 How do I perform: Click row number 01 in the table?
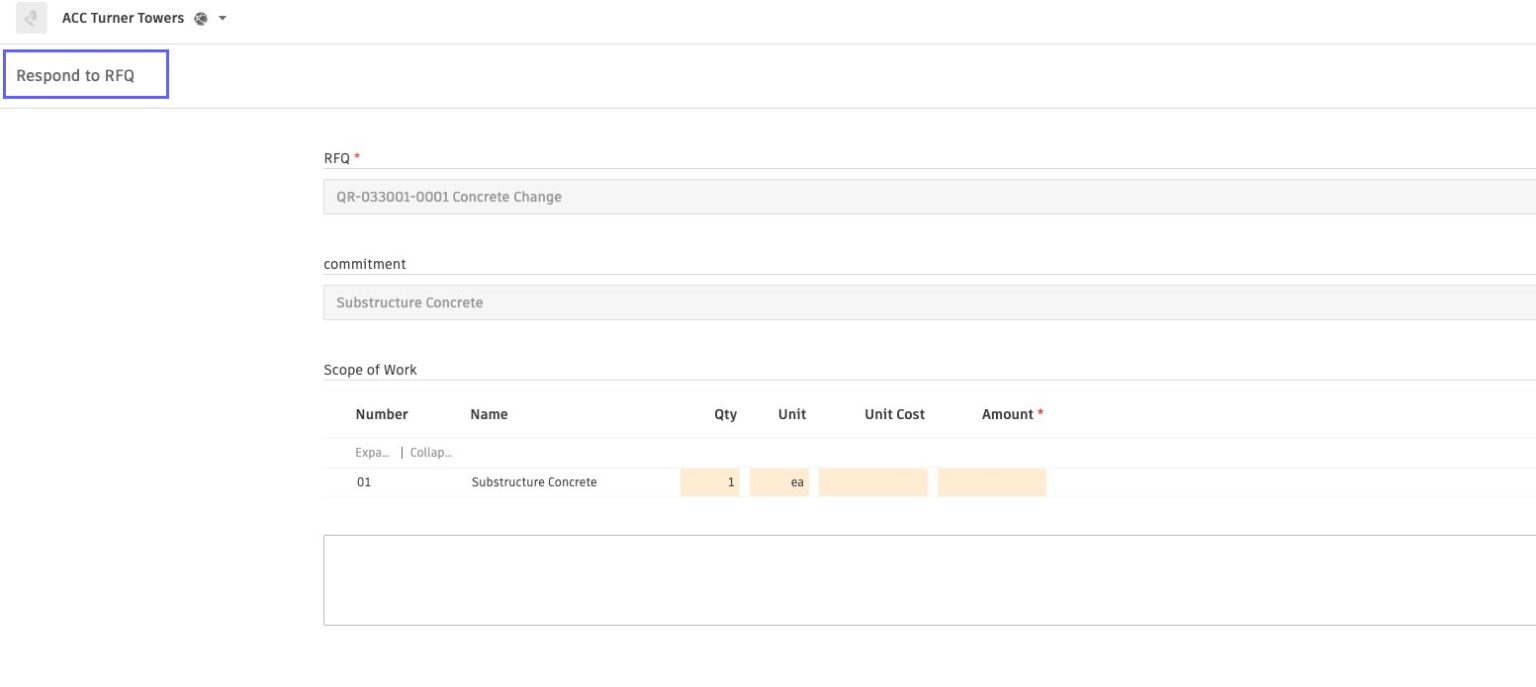[364, 482]
